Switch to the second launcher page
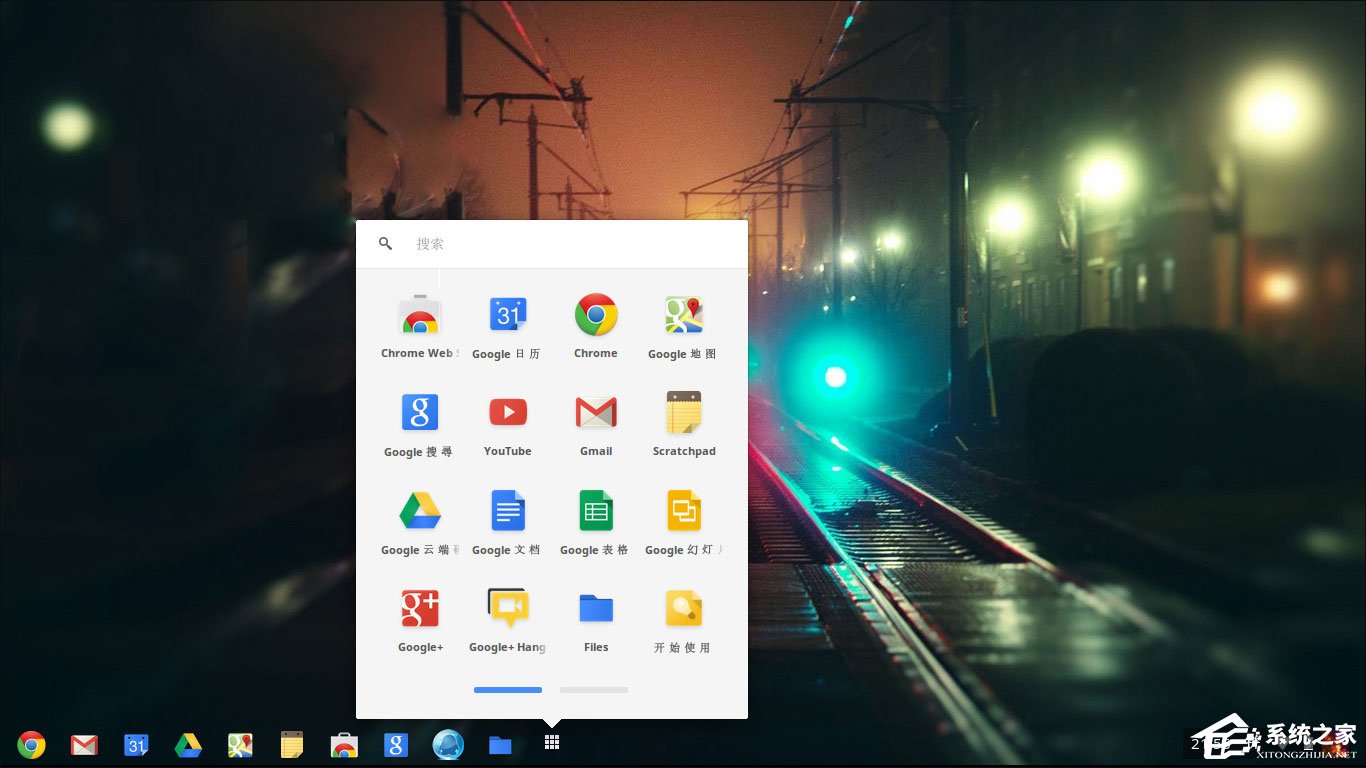1366x768 pixels. pos(593,689)
